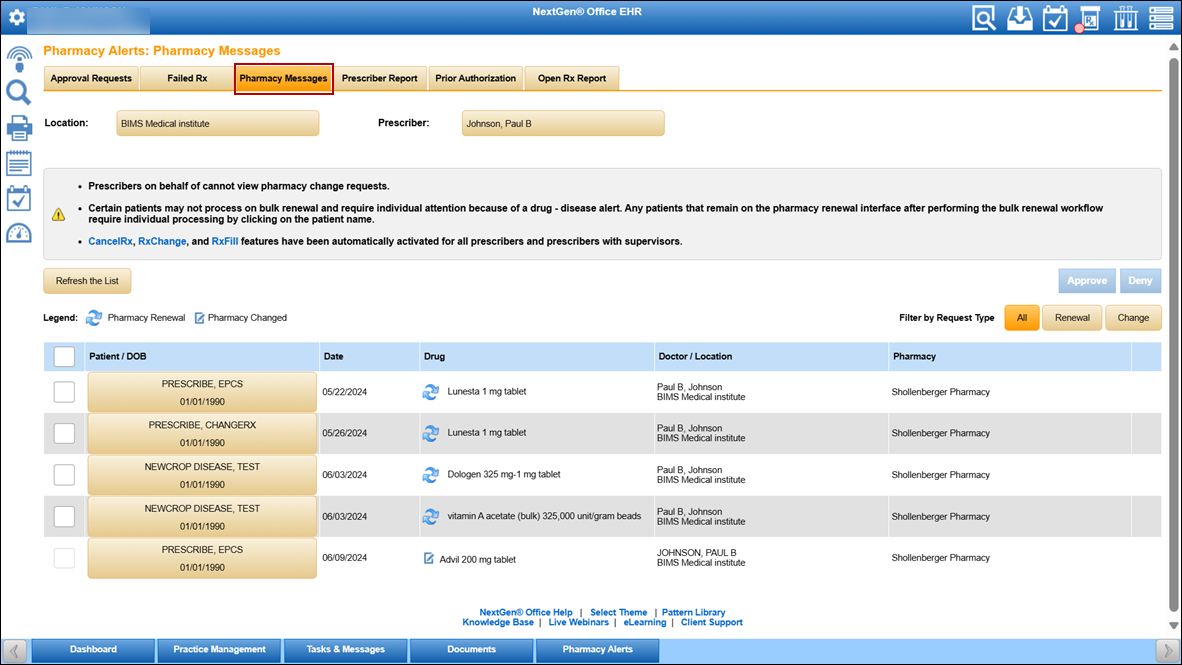
Task: Open the chart search magnifier icon in header
Action: 985,19
